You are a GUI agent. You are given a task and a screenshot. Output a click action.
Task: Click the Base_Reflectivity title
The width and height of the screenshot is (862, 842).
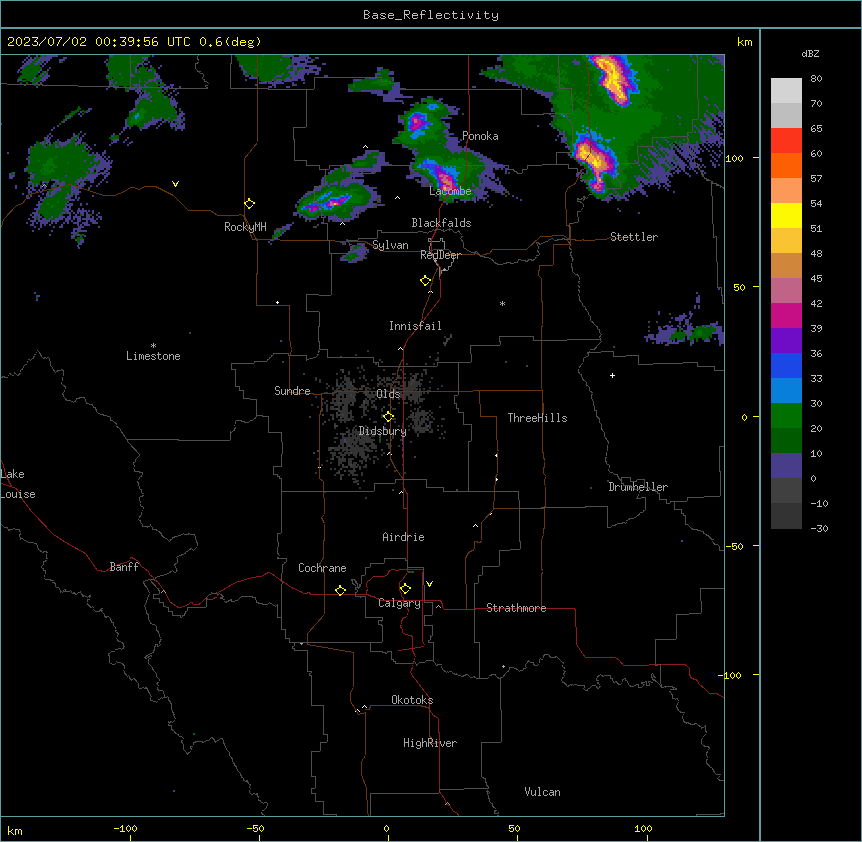[431, 15]
